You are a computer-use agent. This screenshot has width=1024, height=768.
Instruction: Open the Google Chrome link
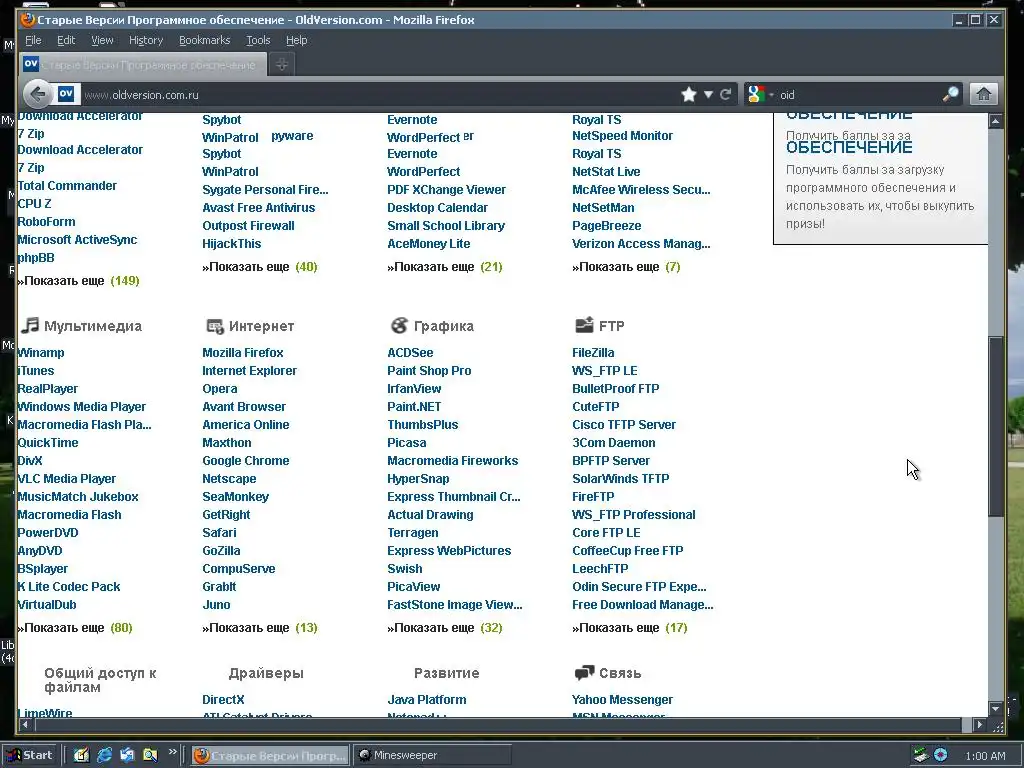pos(246,460)
